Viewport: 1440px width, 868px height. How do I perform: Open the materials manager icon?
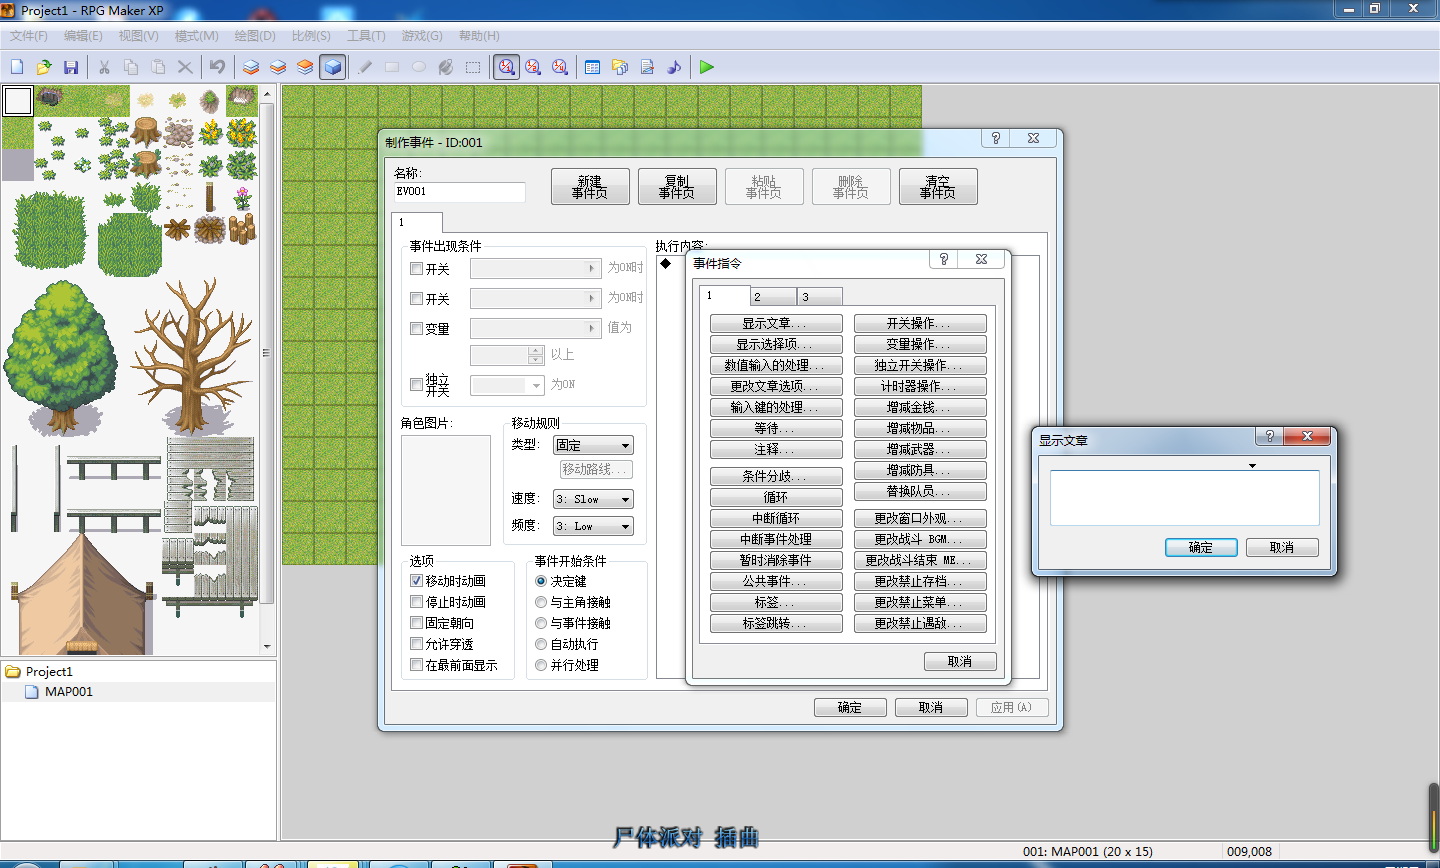(x=620, y=67)
